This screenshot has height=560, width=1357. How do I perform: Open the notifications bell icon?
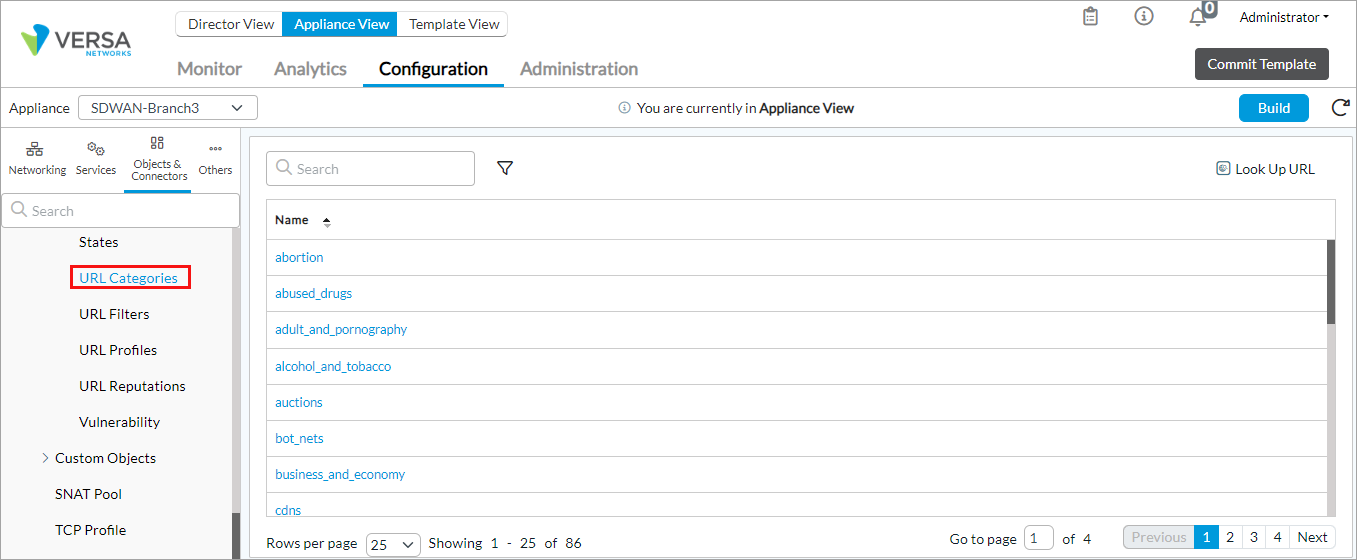(x=1197, y=17)
